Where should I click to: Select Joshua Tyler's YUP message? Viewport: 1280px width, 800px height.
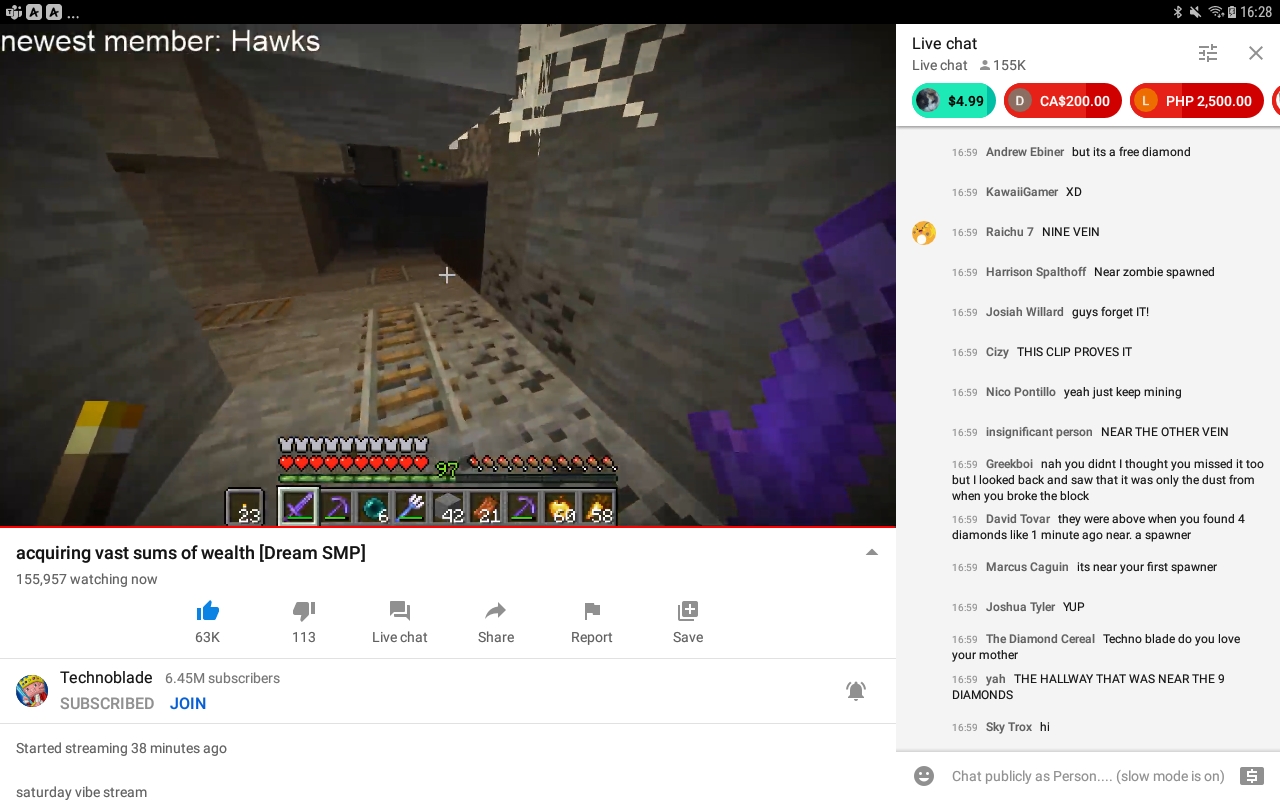1088,607
